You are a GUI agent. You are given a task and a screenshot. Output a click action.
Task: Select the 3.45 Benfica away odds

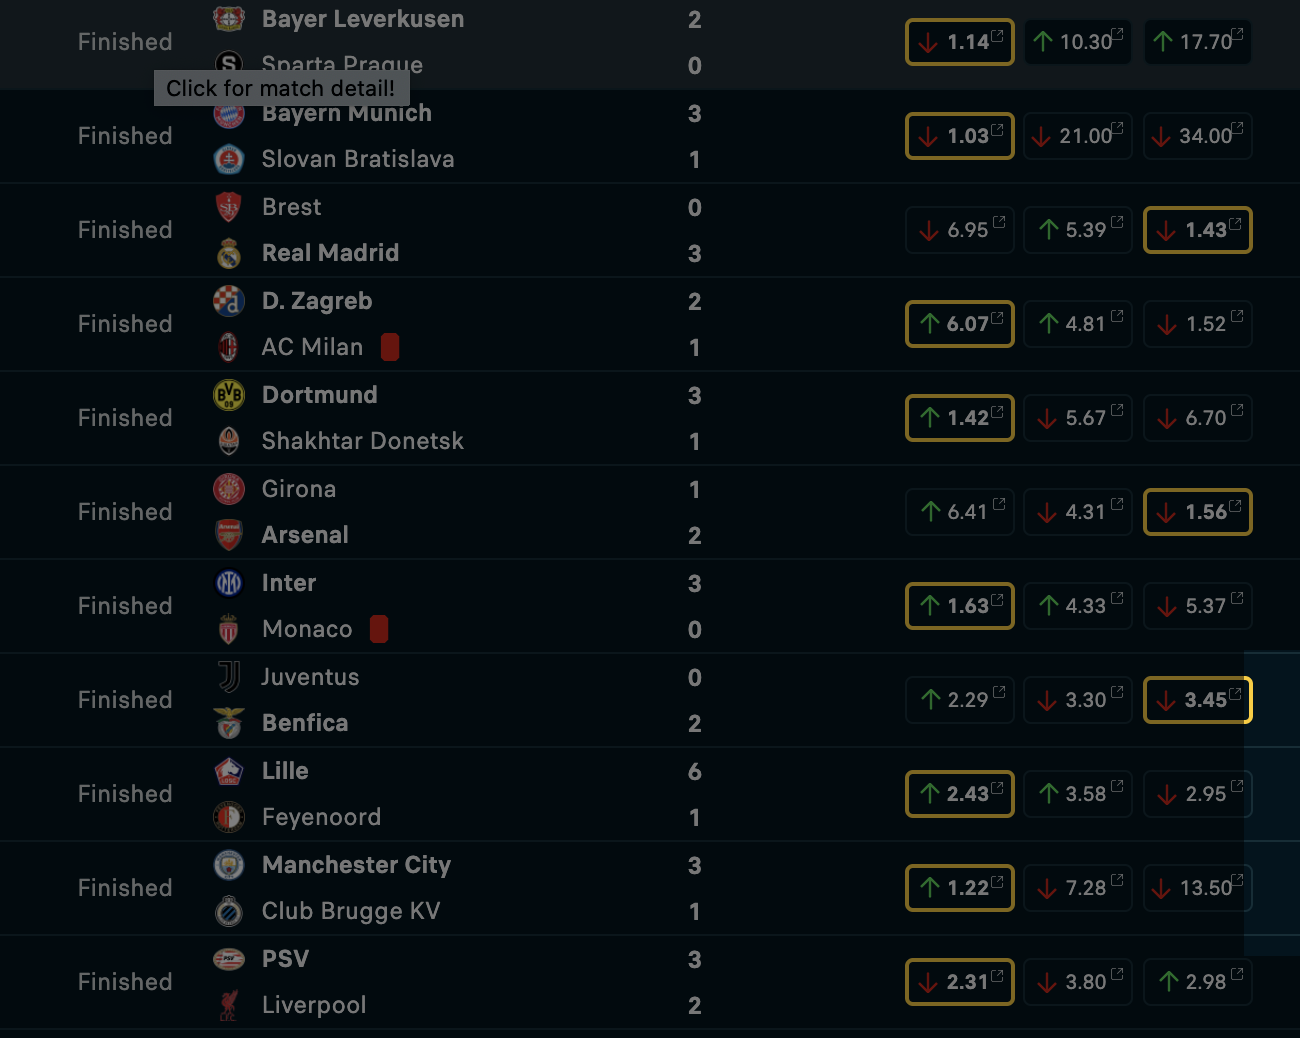pos(1198,700)
